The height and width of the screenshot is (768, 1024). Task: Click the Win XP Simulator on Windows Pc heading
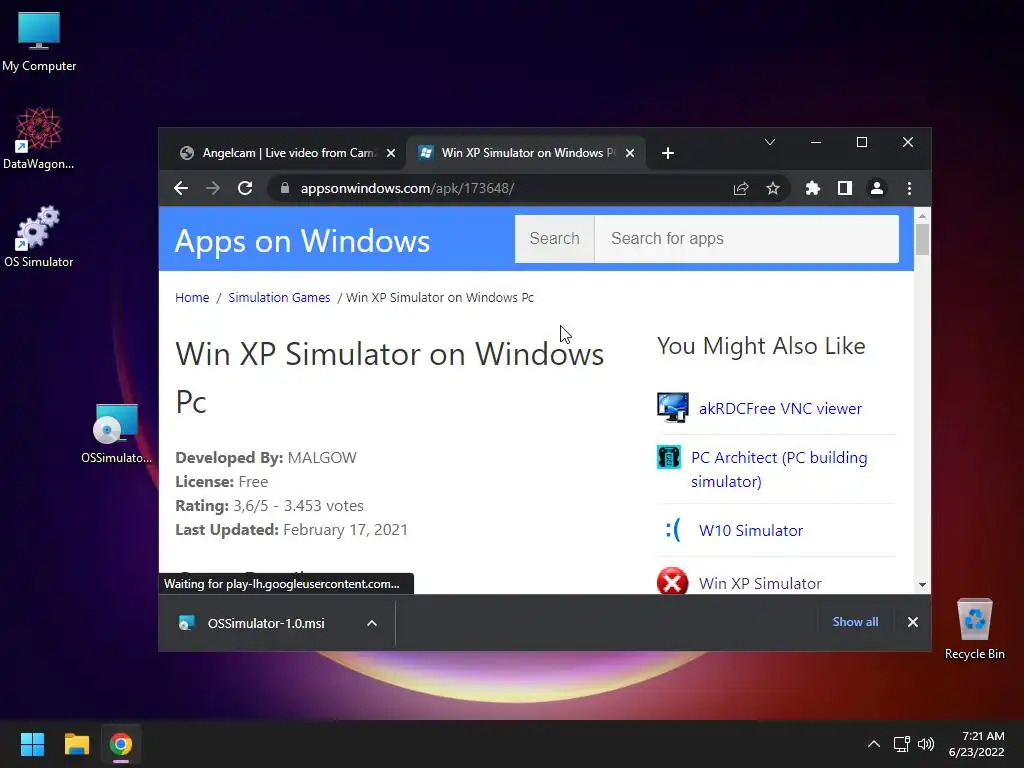(390, 377)
